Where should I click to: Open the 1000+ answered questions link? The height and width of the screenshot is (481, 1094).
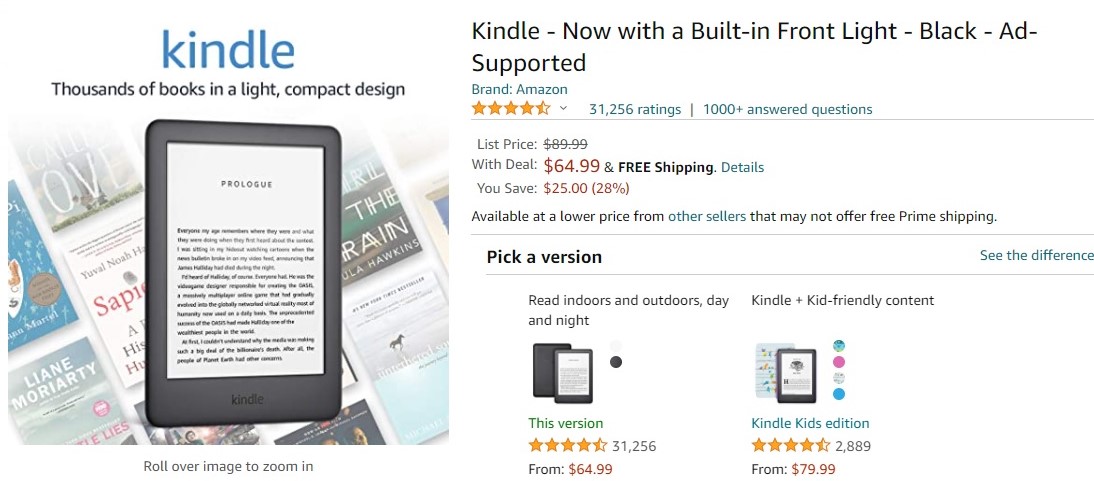click(x=787, y=109)
